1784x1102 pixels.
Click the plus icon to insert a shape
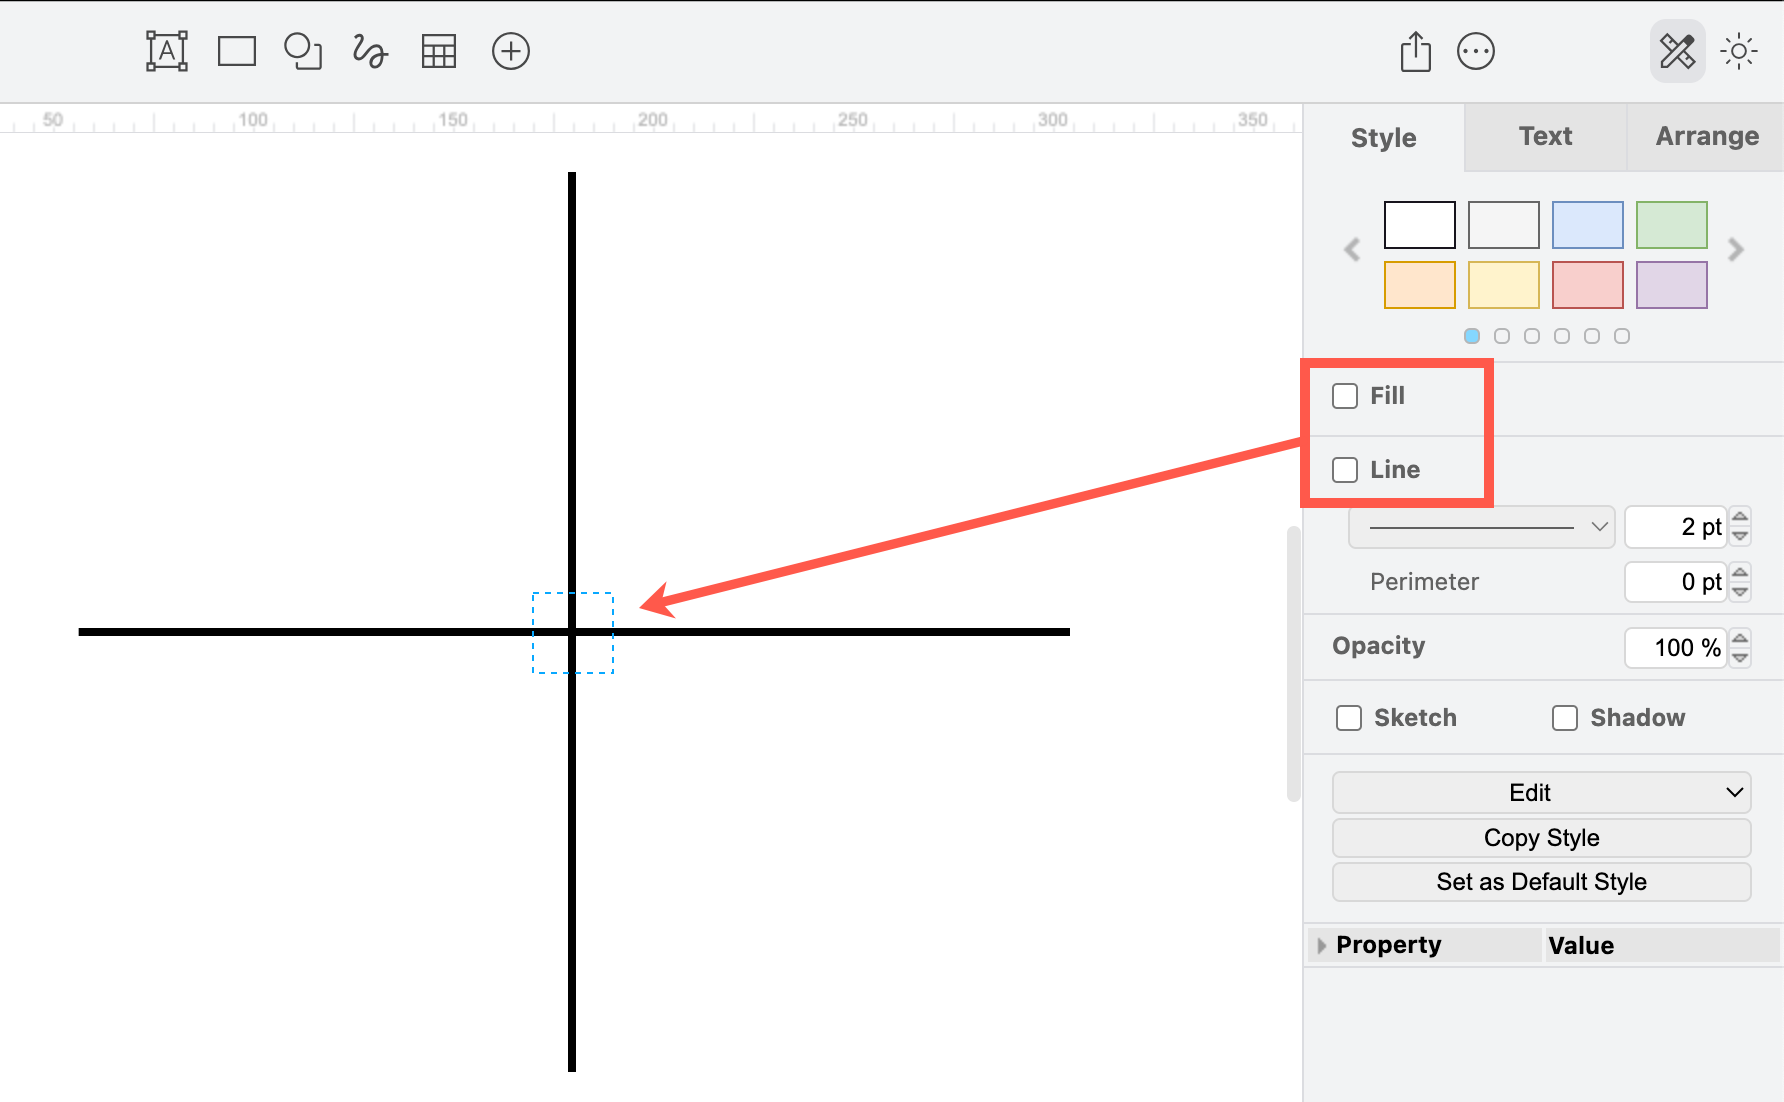coord(511,51)
